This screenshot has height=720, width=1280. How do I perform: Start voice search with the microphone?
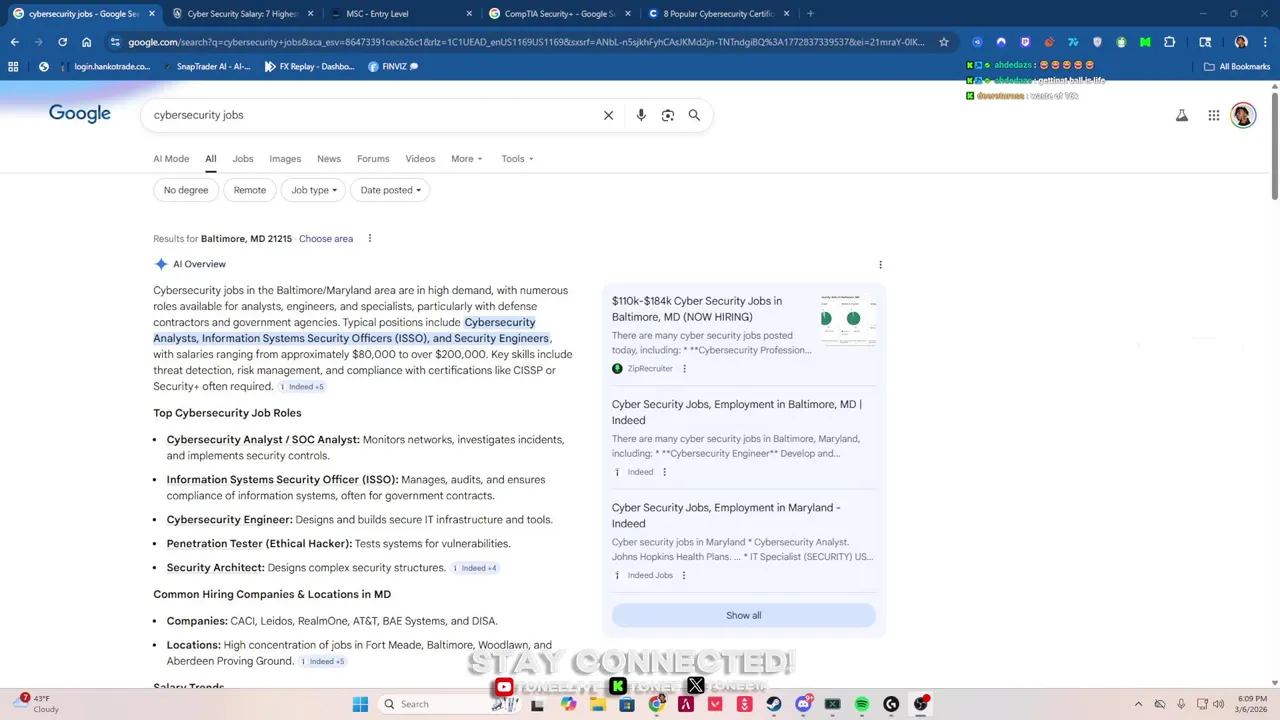point(641,115)
